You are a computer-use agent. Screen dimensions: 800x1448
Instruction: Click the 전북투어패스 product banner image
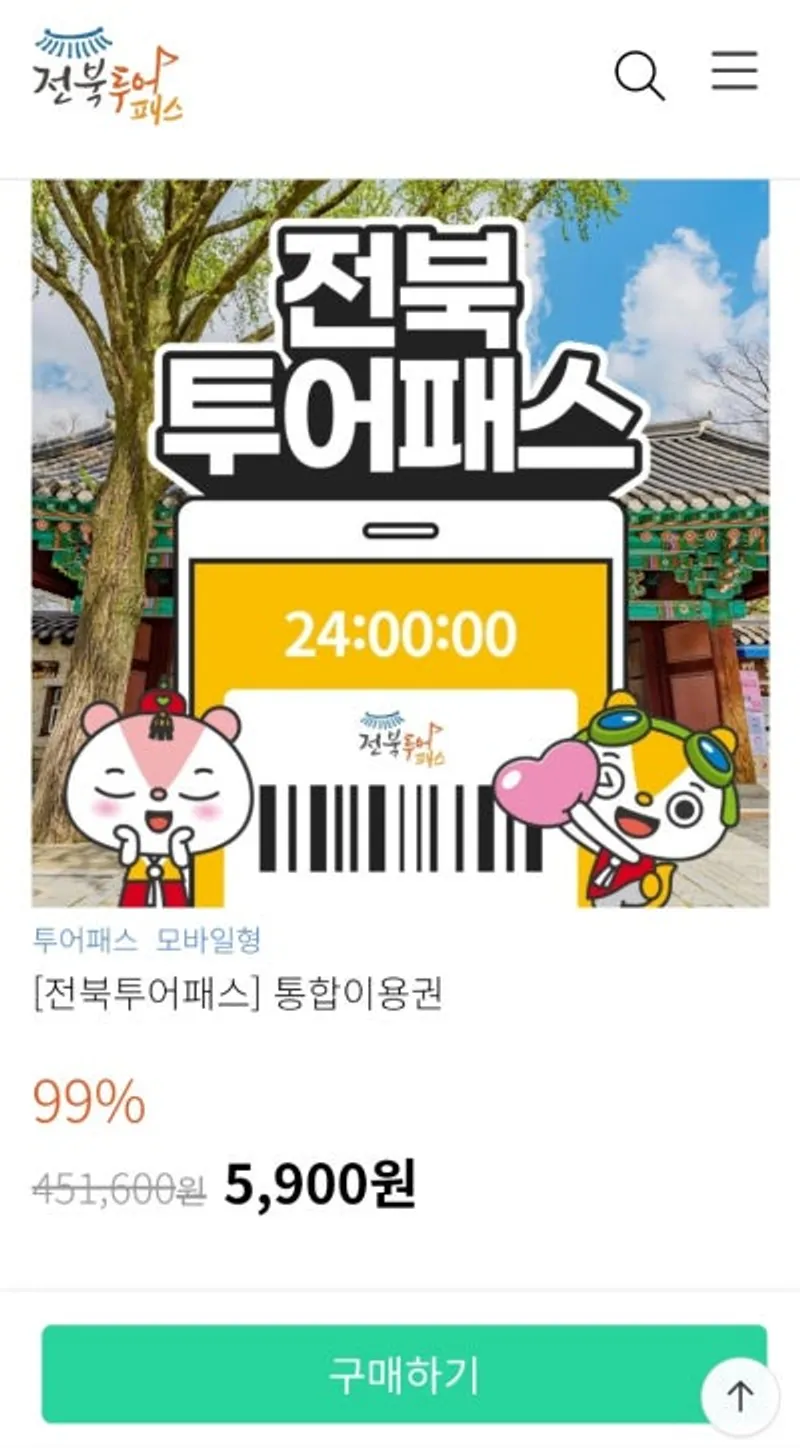tap(400, 543)
